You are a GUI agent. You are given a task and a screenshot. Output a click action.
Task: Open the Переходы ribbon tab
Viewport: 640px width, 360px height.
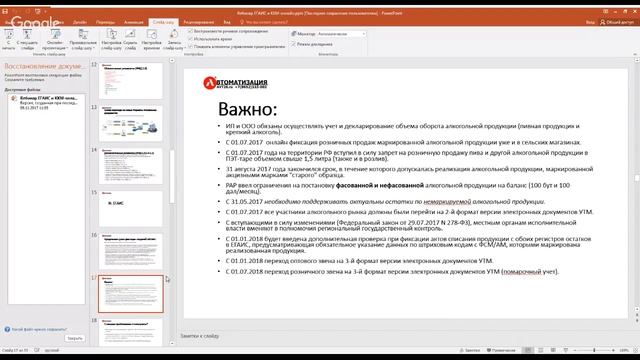tap(105, 22)
